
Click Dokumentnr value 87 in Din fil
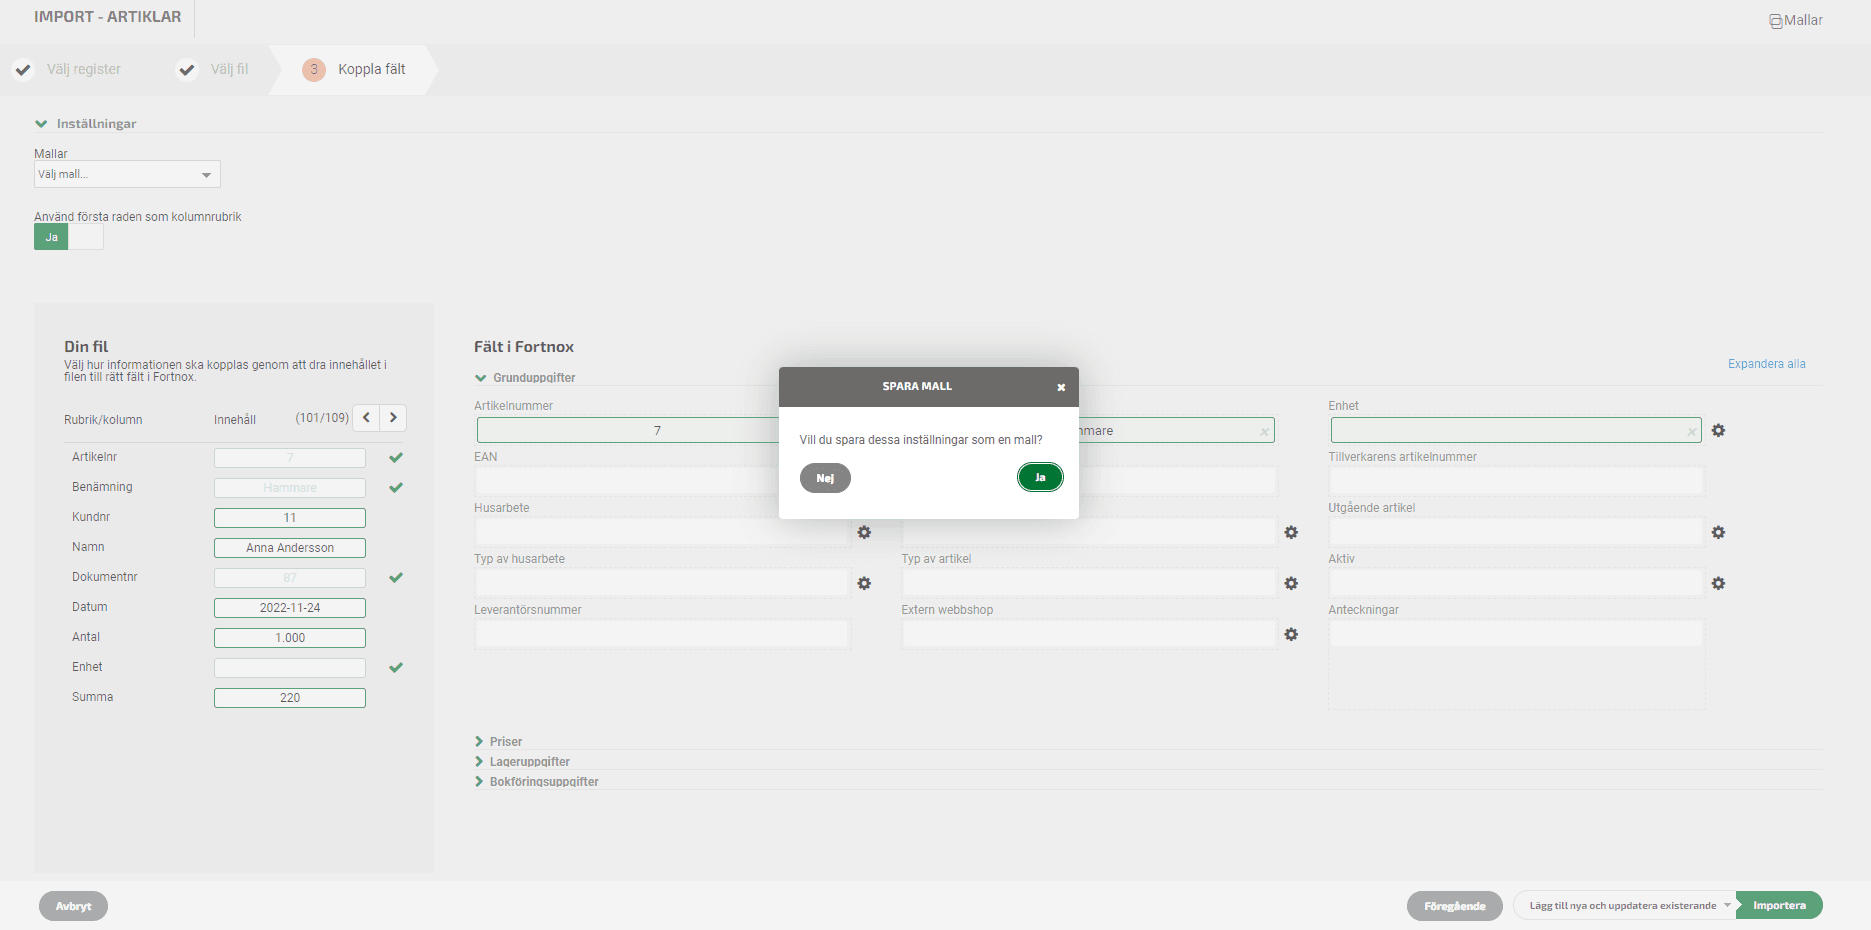click(x=290, y=578)
